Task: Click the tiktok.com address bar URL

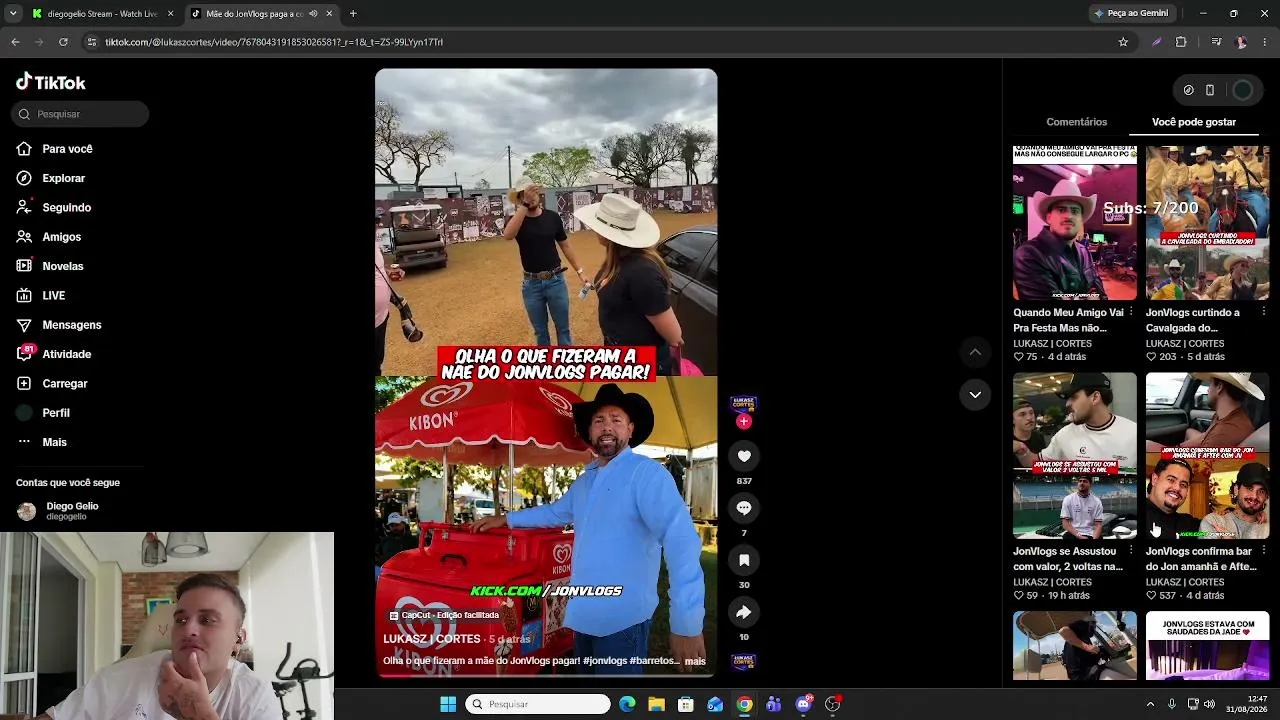Action: [274, 42]
